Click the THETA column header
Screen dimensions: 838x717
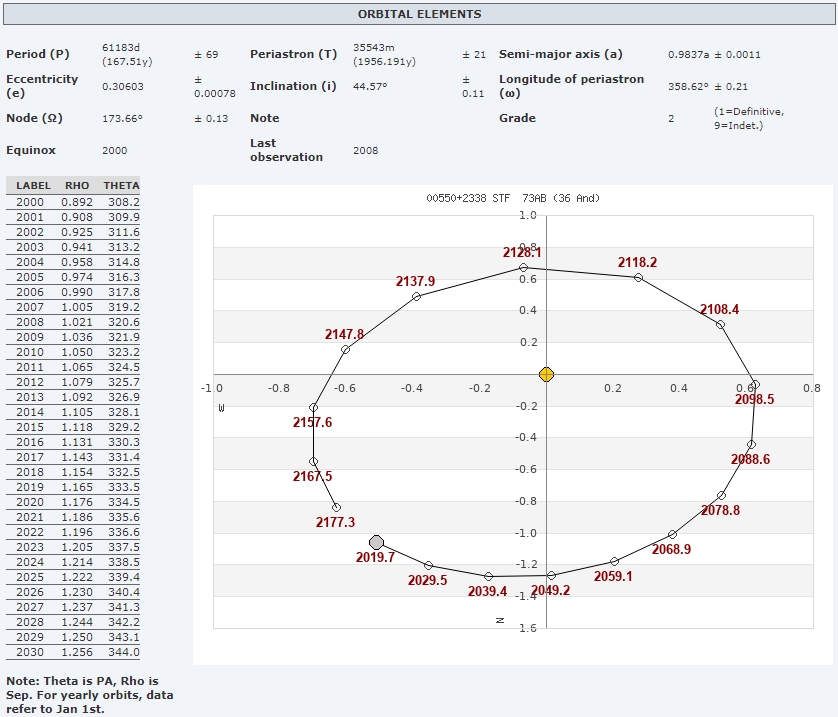(x=121, y=186)
